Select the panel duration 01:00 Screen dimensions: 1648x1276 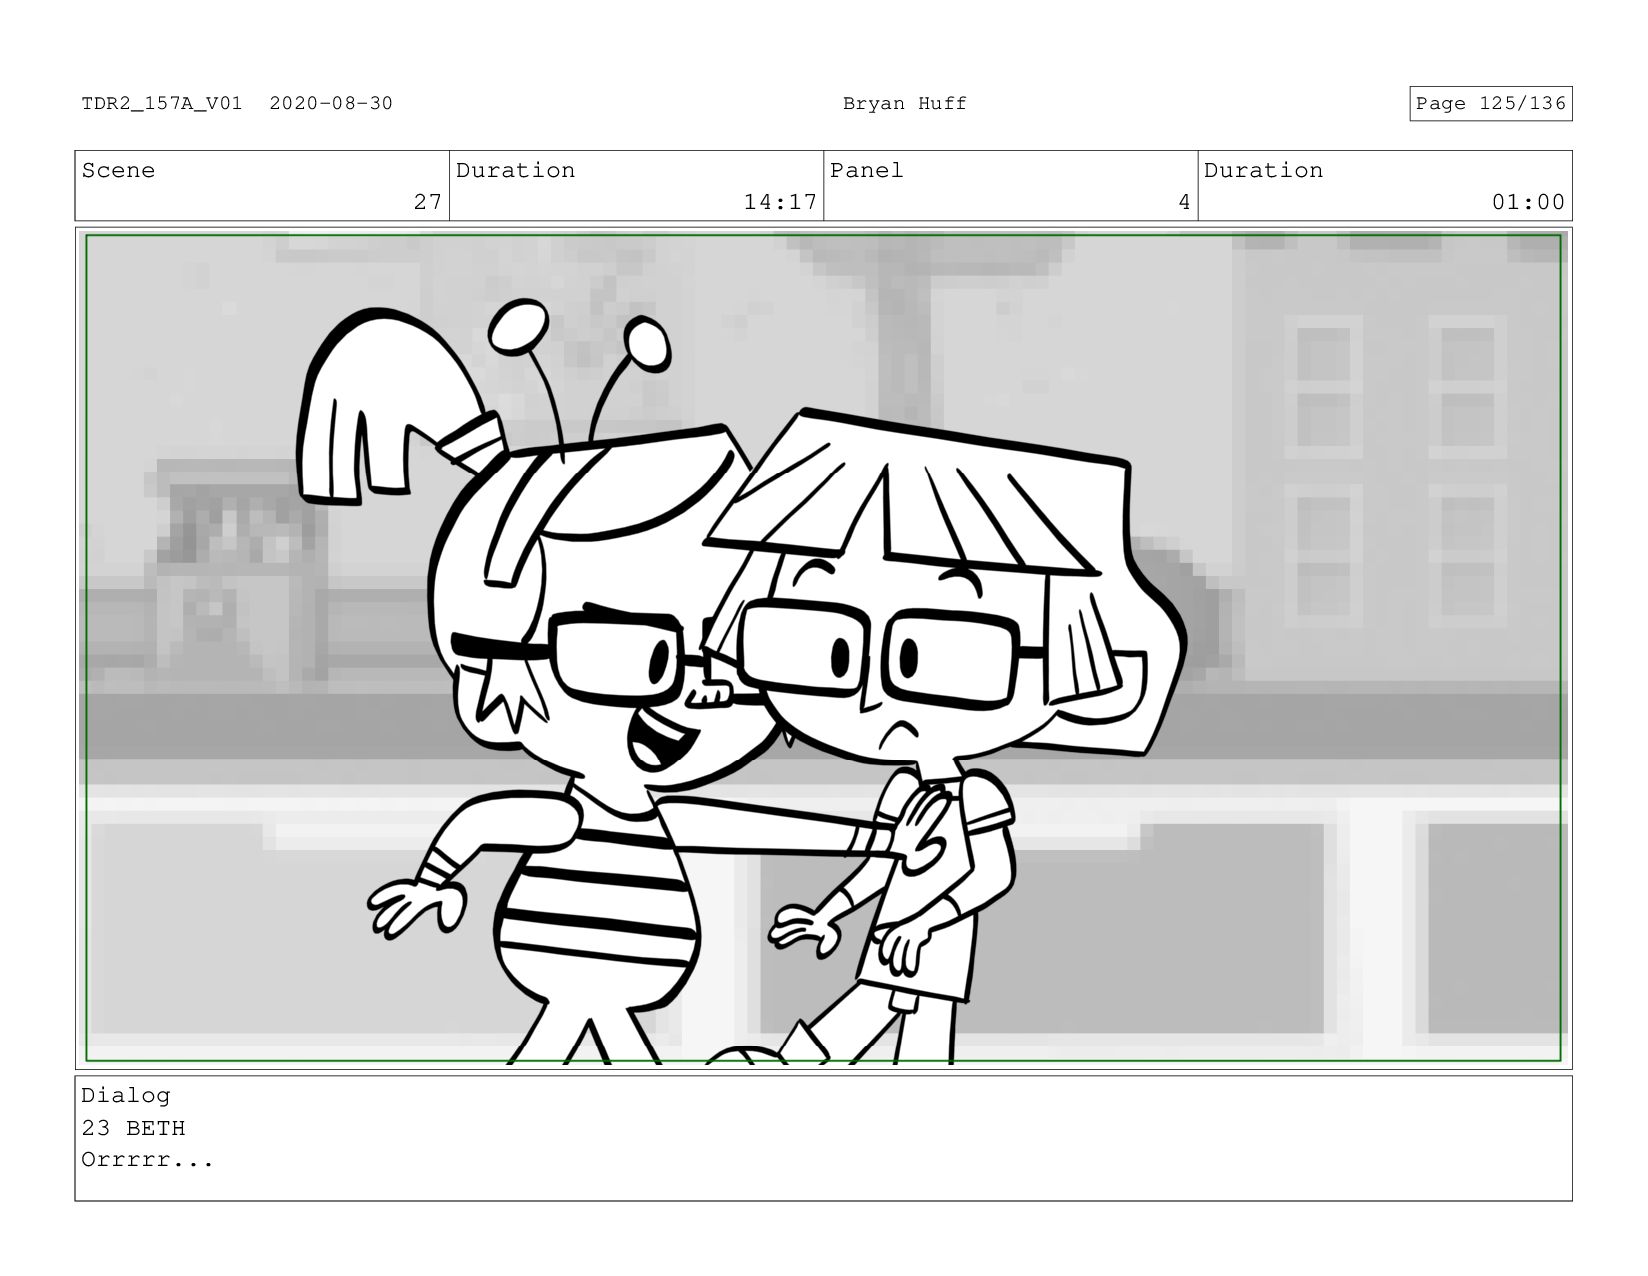coord(1528,202)
